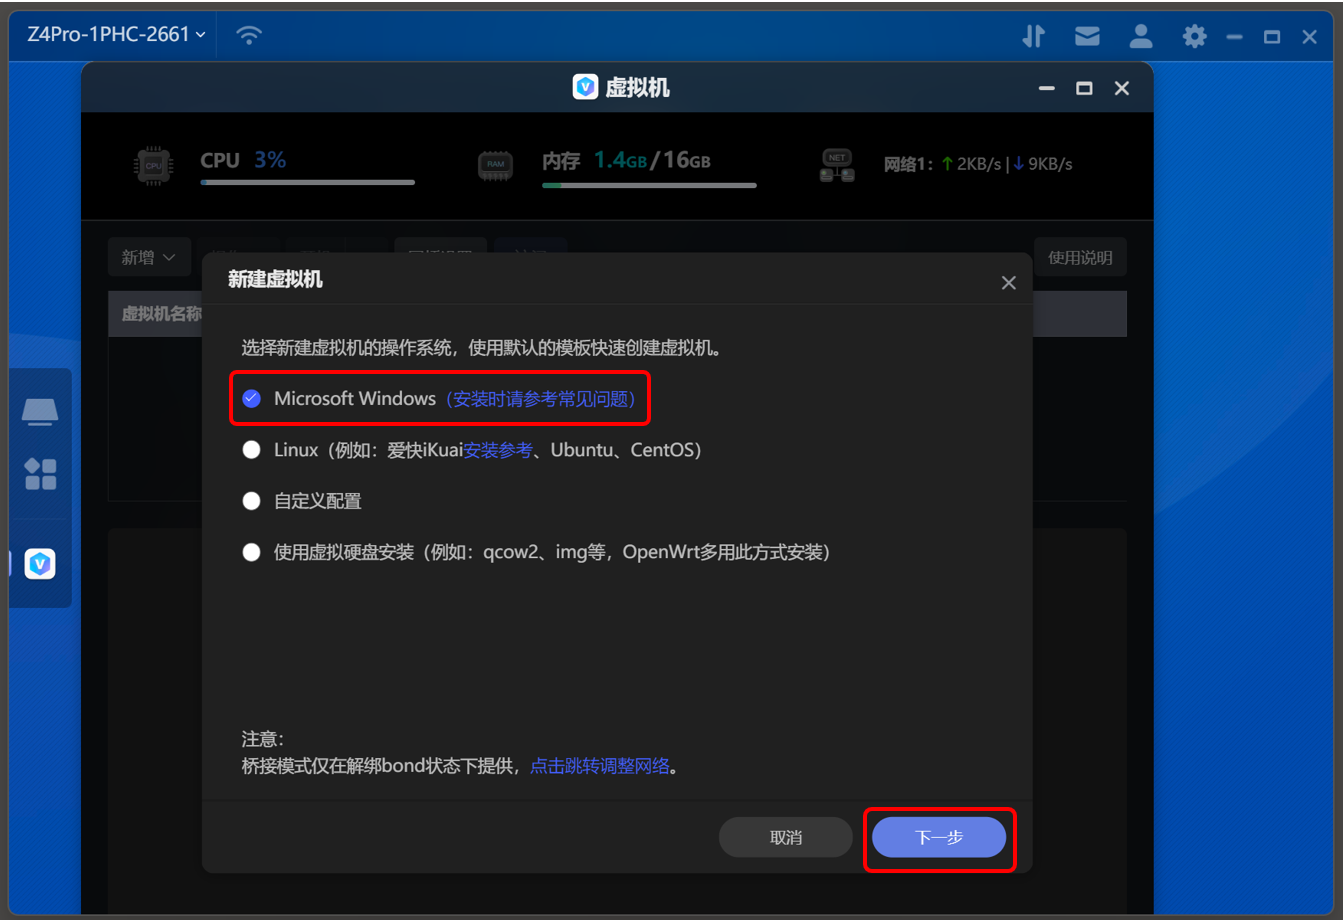This screenshot has height=920, width=1344.
Task: Click the data transfer icon in title bar
Action: click(x=1034, y=36)
